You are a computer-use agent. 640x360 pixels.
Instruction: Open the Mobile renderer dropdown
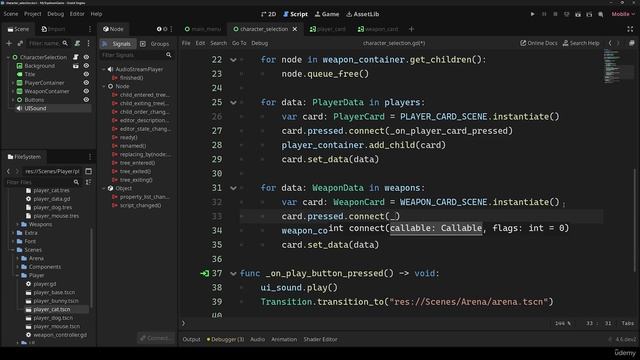pos(623,14)
